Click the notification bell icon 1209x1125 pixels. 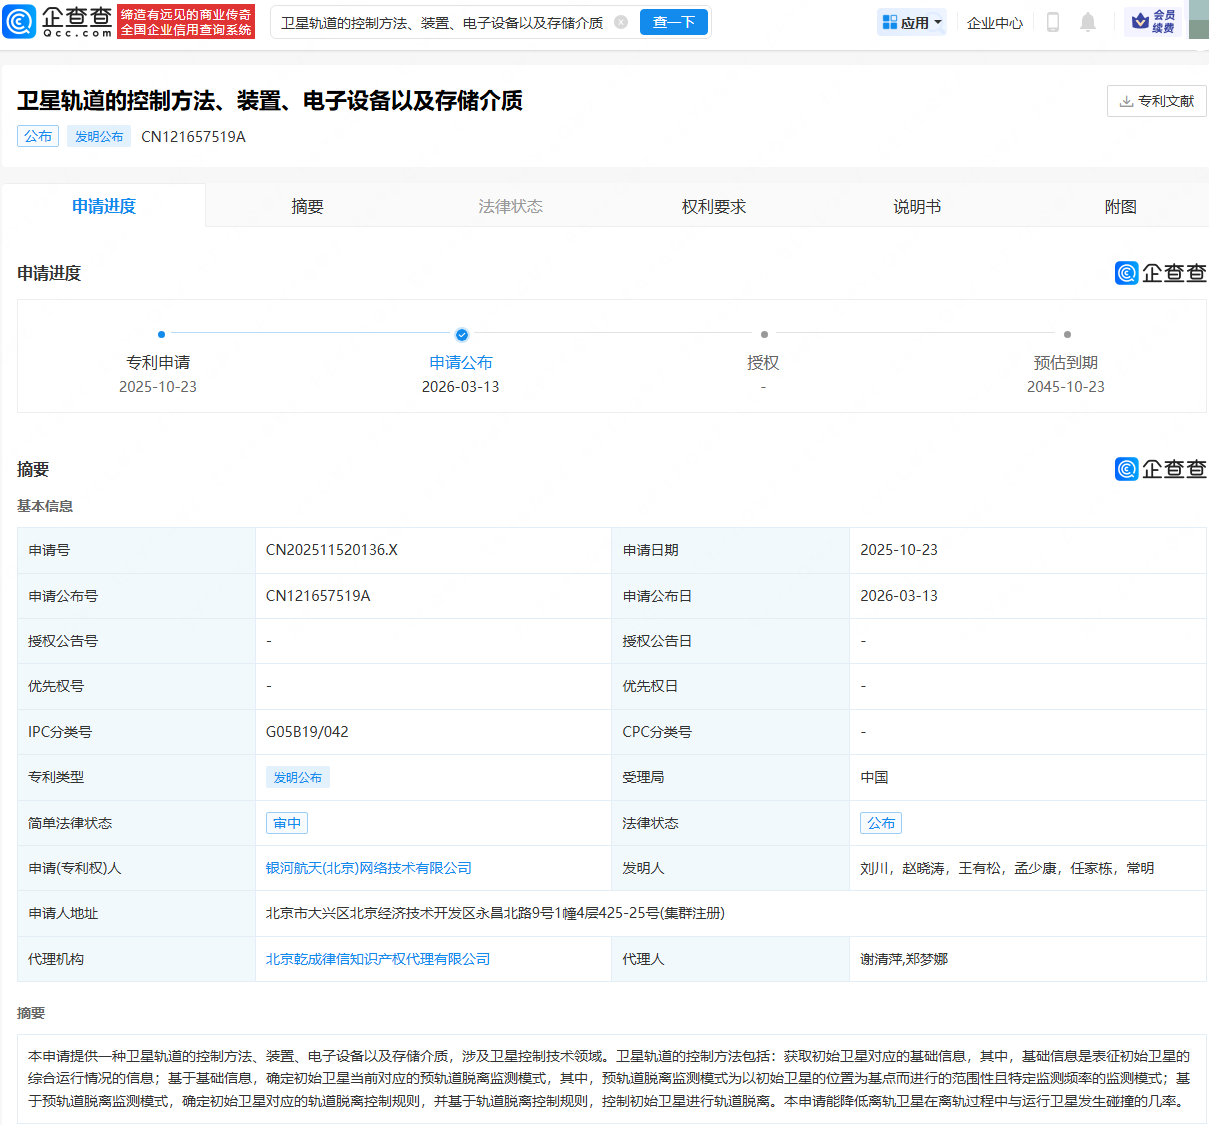pyautogui.click(x=1088, y=21)
